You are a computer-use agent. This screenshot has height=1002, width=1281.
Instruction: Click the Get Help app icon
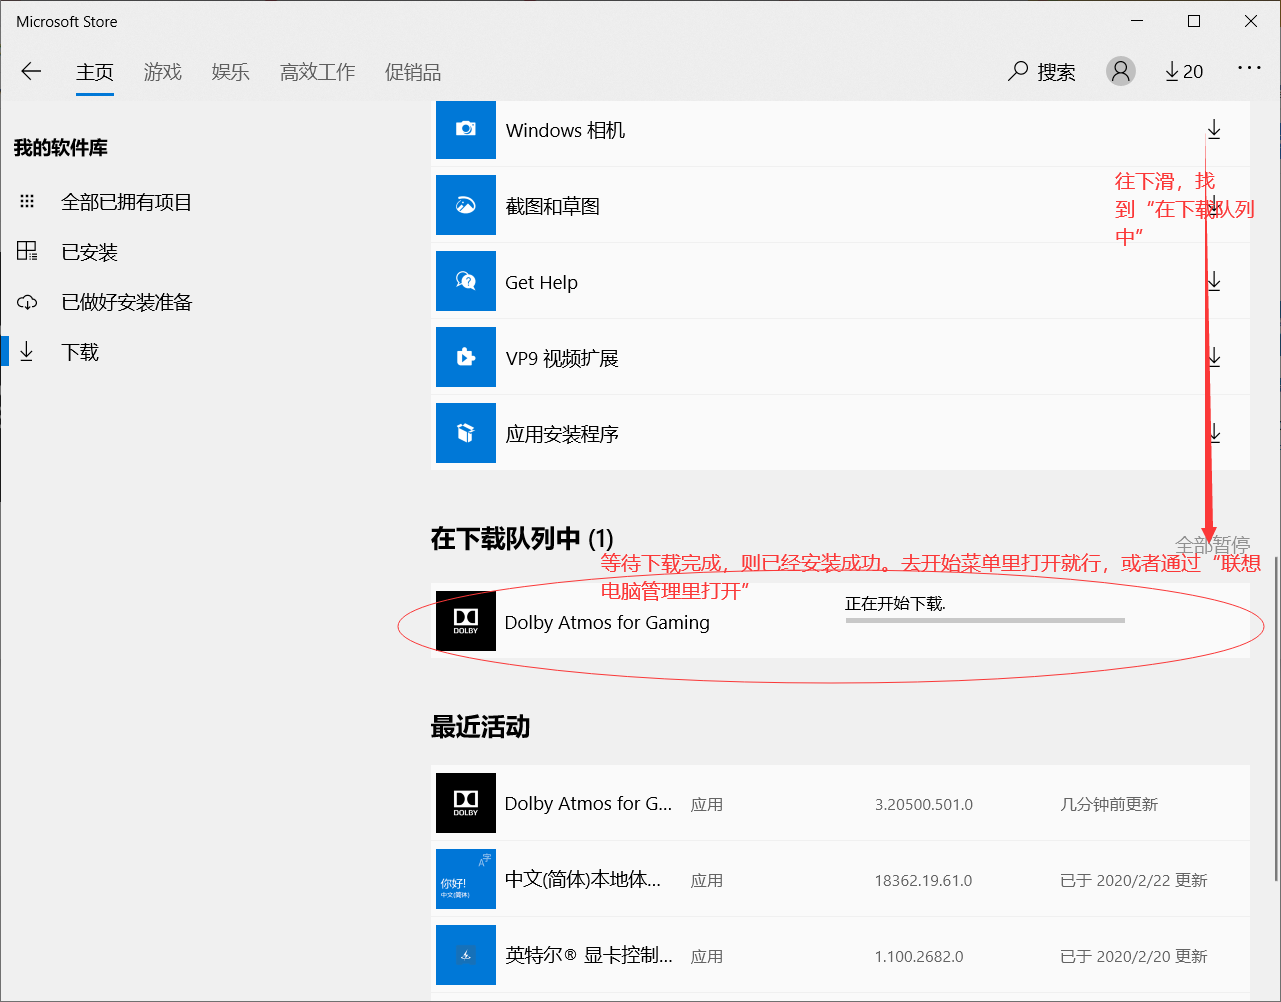[466, 281]
